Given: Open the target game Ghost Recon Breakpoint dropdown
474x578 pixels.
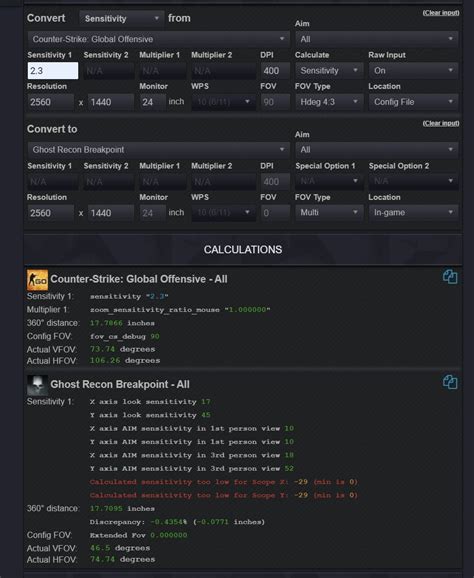Looking at the screenshot, I should [x=158, y=150].
